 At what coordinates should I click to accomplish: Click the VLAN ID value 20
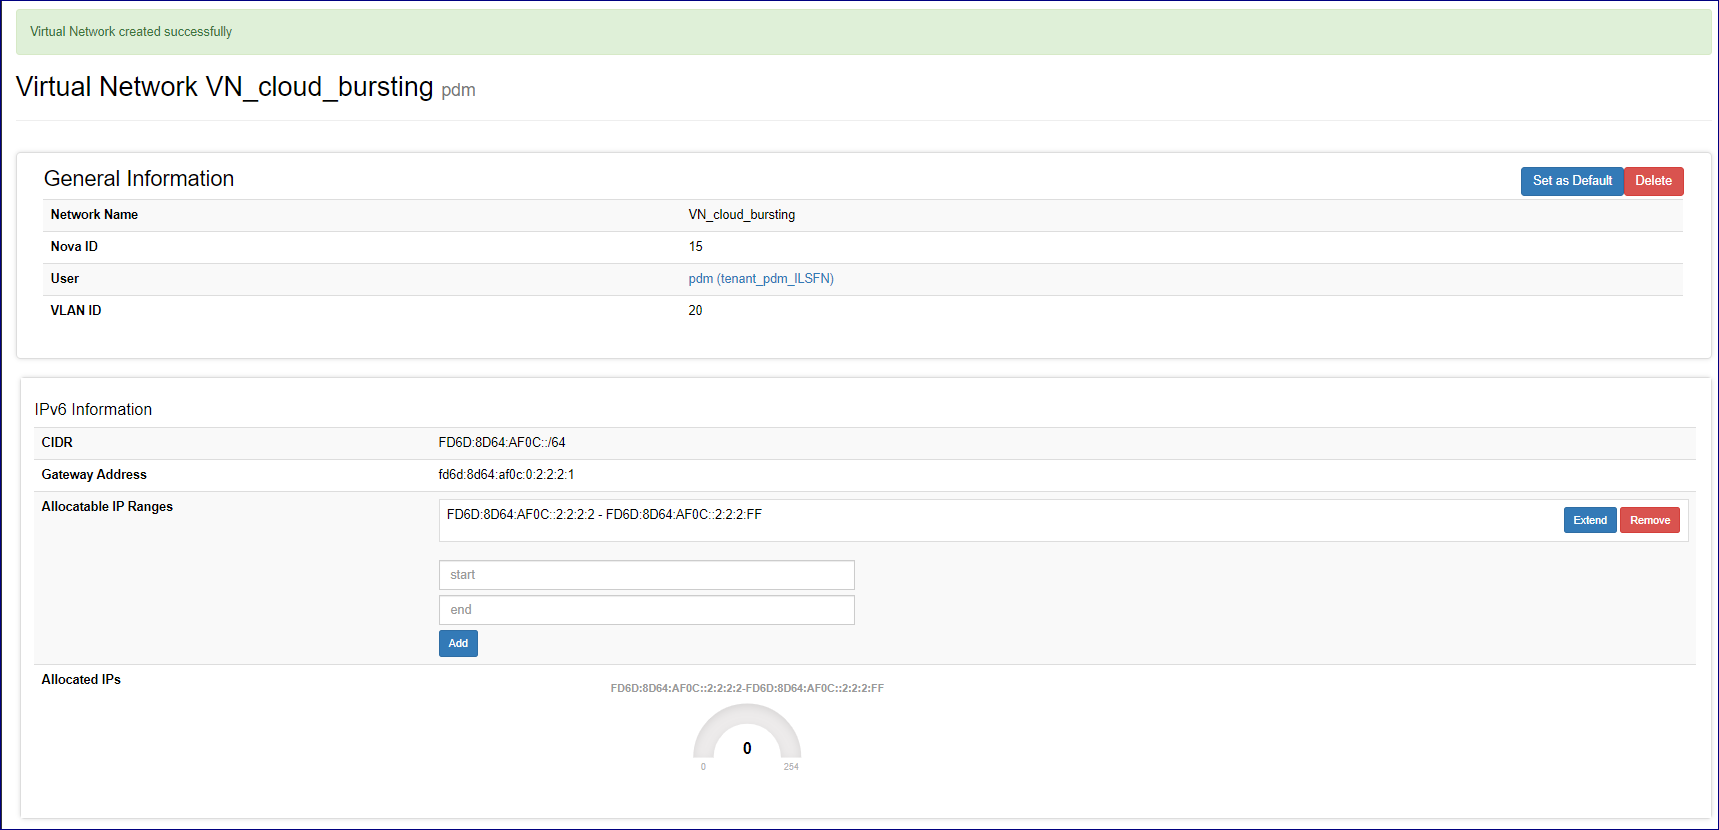pos(695,311)
